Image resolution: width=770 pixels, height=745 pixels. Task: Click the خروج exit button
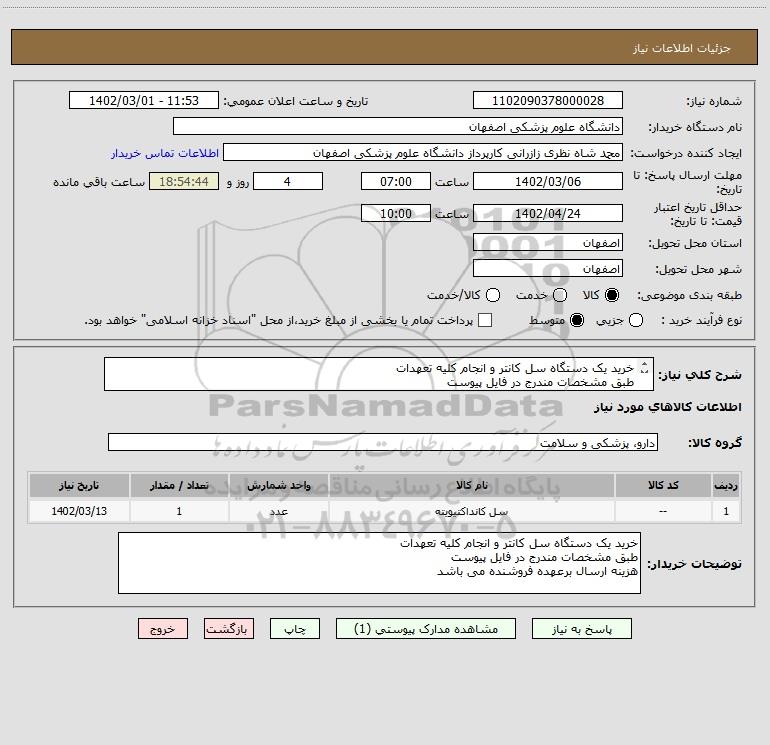coord(163,629)
